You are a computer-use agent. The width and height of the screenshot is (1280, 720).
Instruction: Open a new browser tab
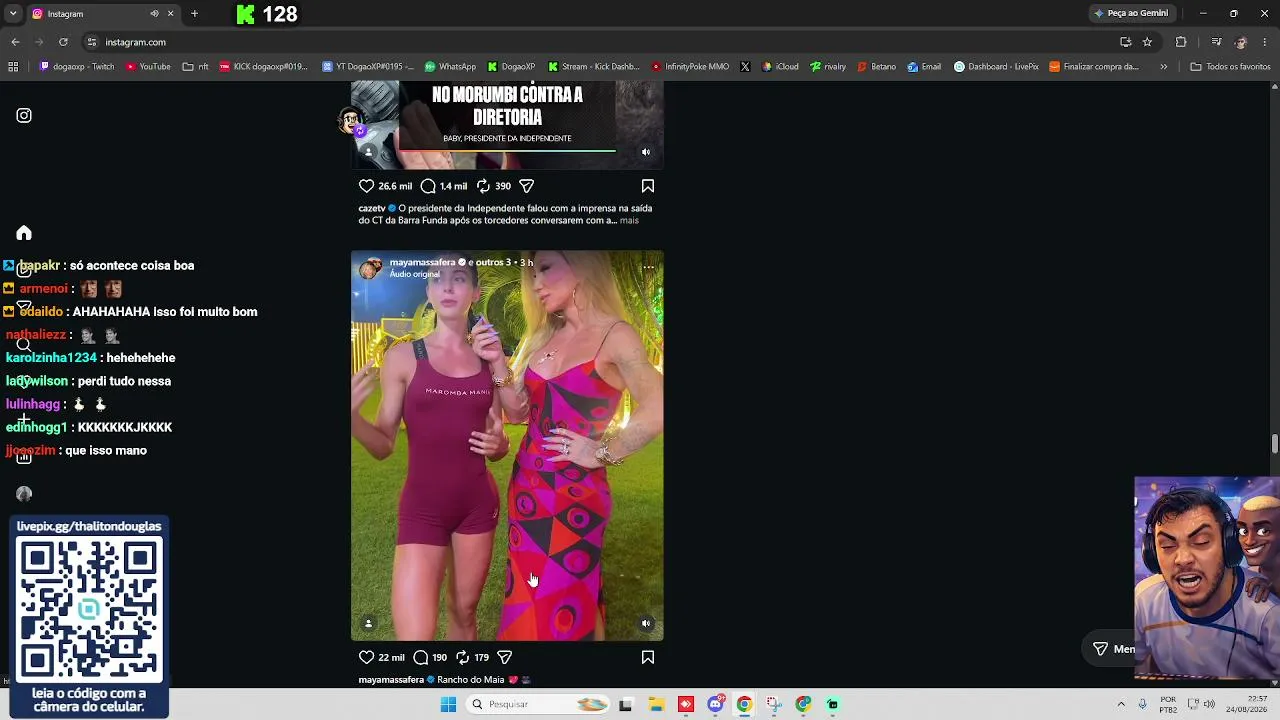[x=194, y=14]
